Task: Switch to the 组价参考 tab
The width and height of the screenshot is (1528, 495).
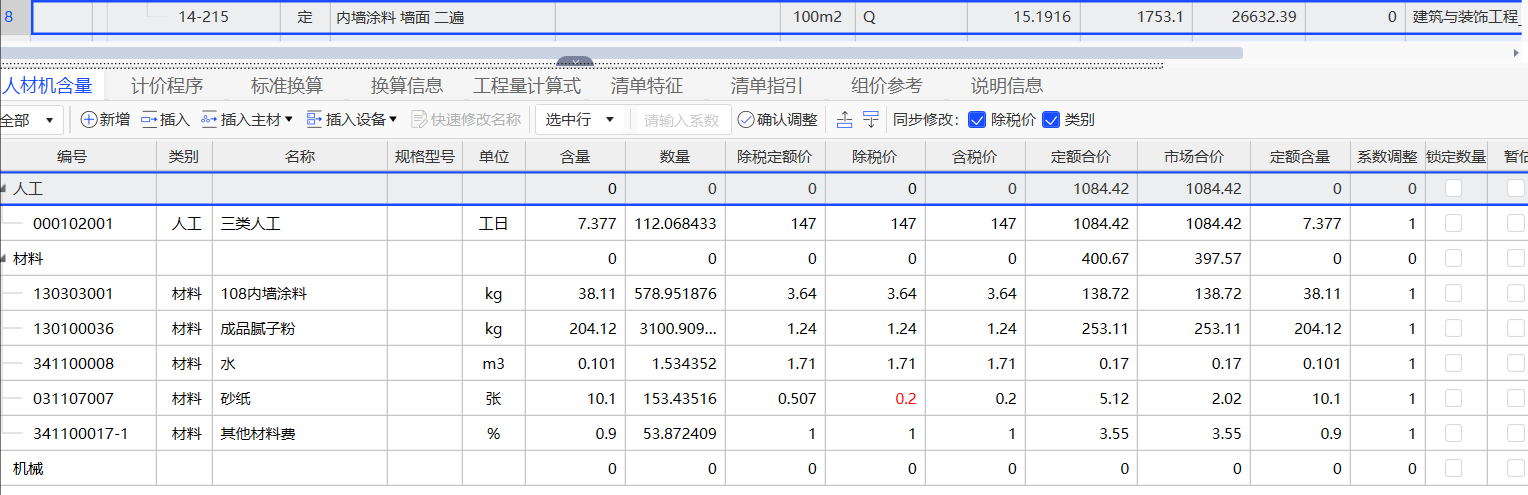Action: pyautogui.click(x=887, y=86)
